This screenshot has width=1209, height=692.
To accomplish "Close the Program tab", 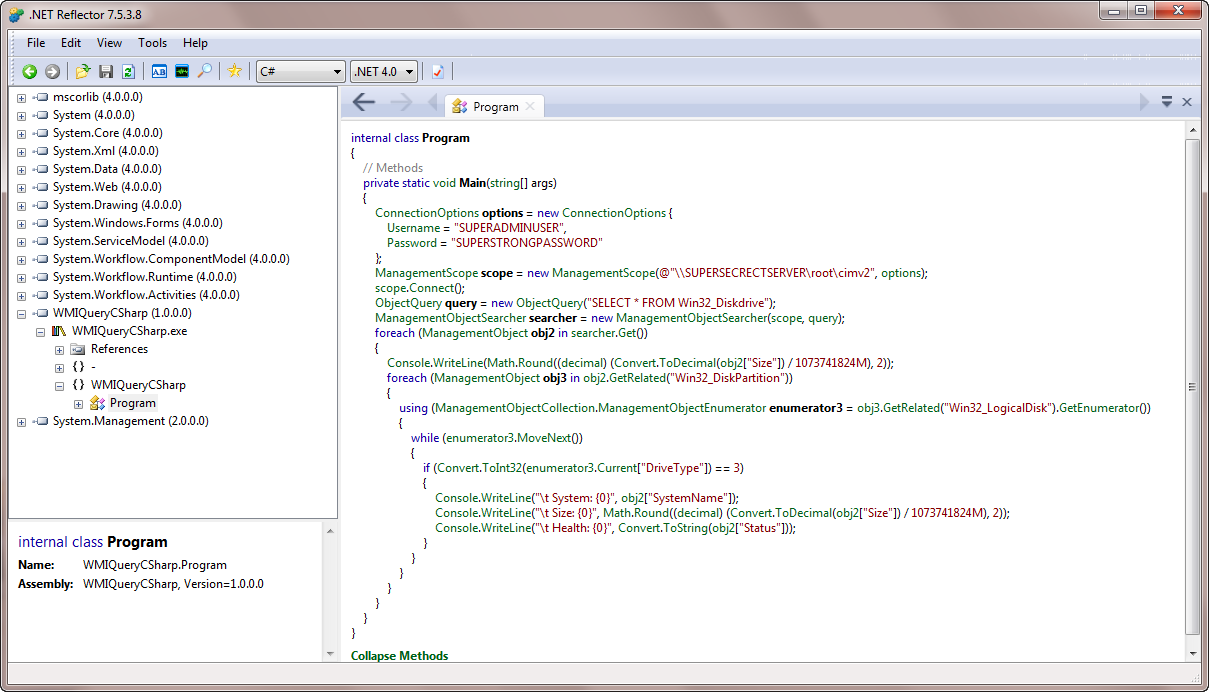I will [x=530, y=106].
